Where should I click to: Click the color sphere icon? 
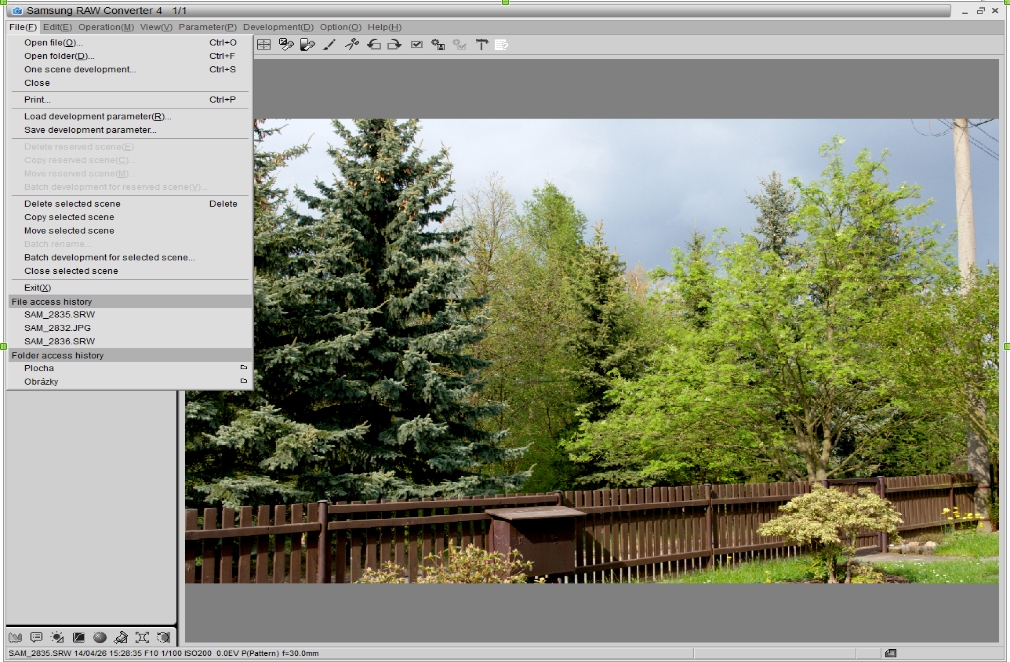[x=100, y=637]
